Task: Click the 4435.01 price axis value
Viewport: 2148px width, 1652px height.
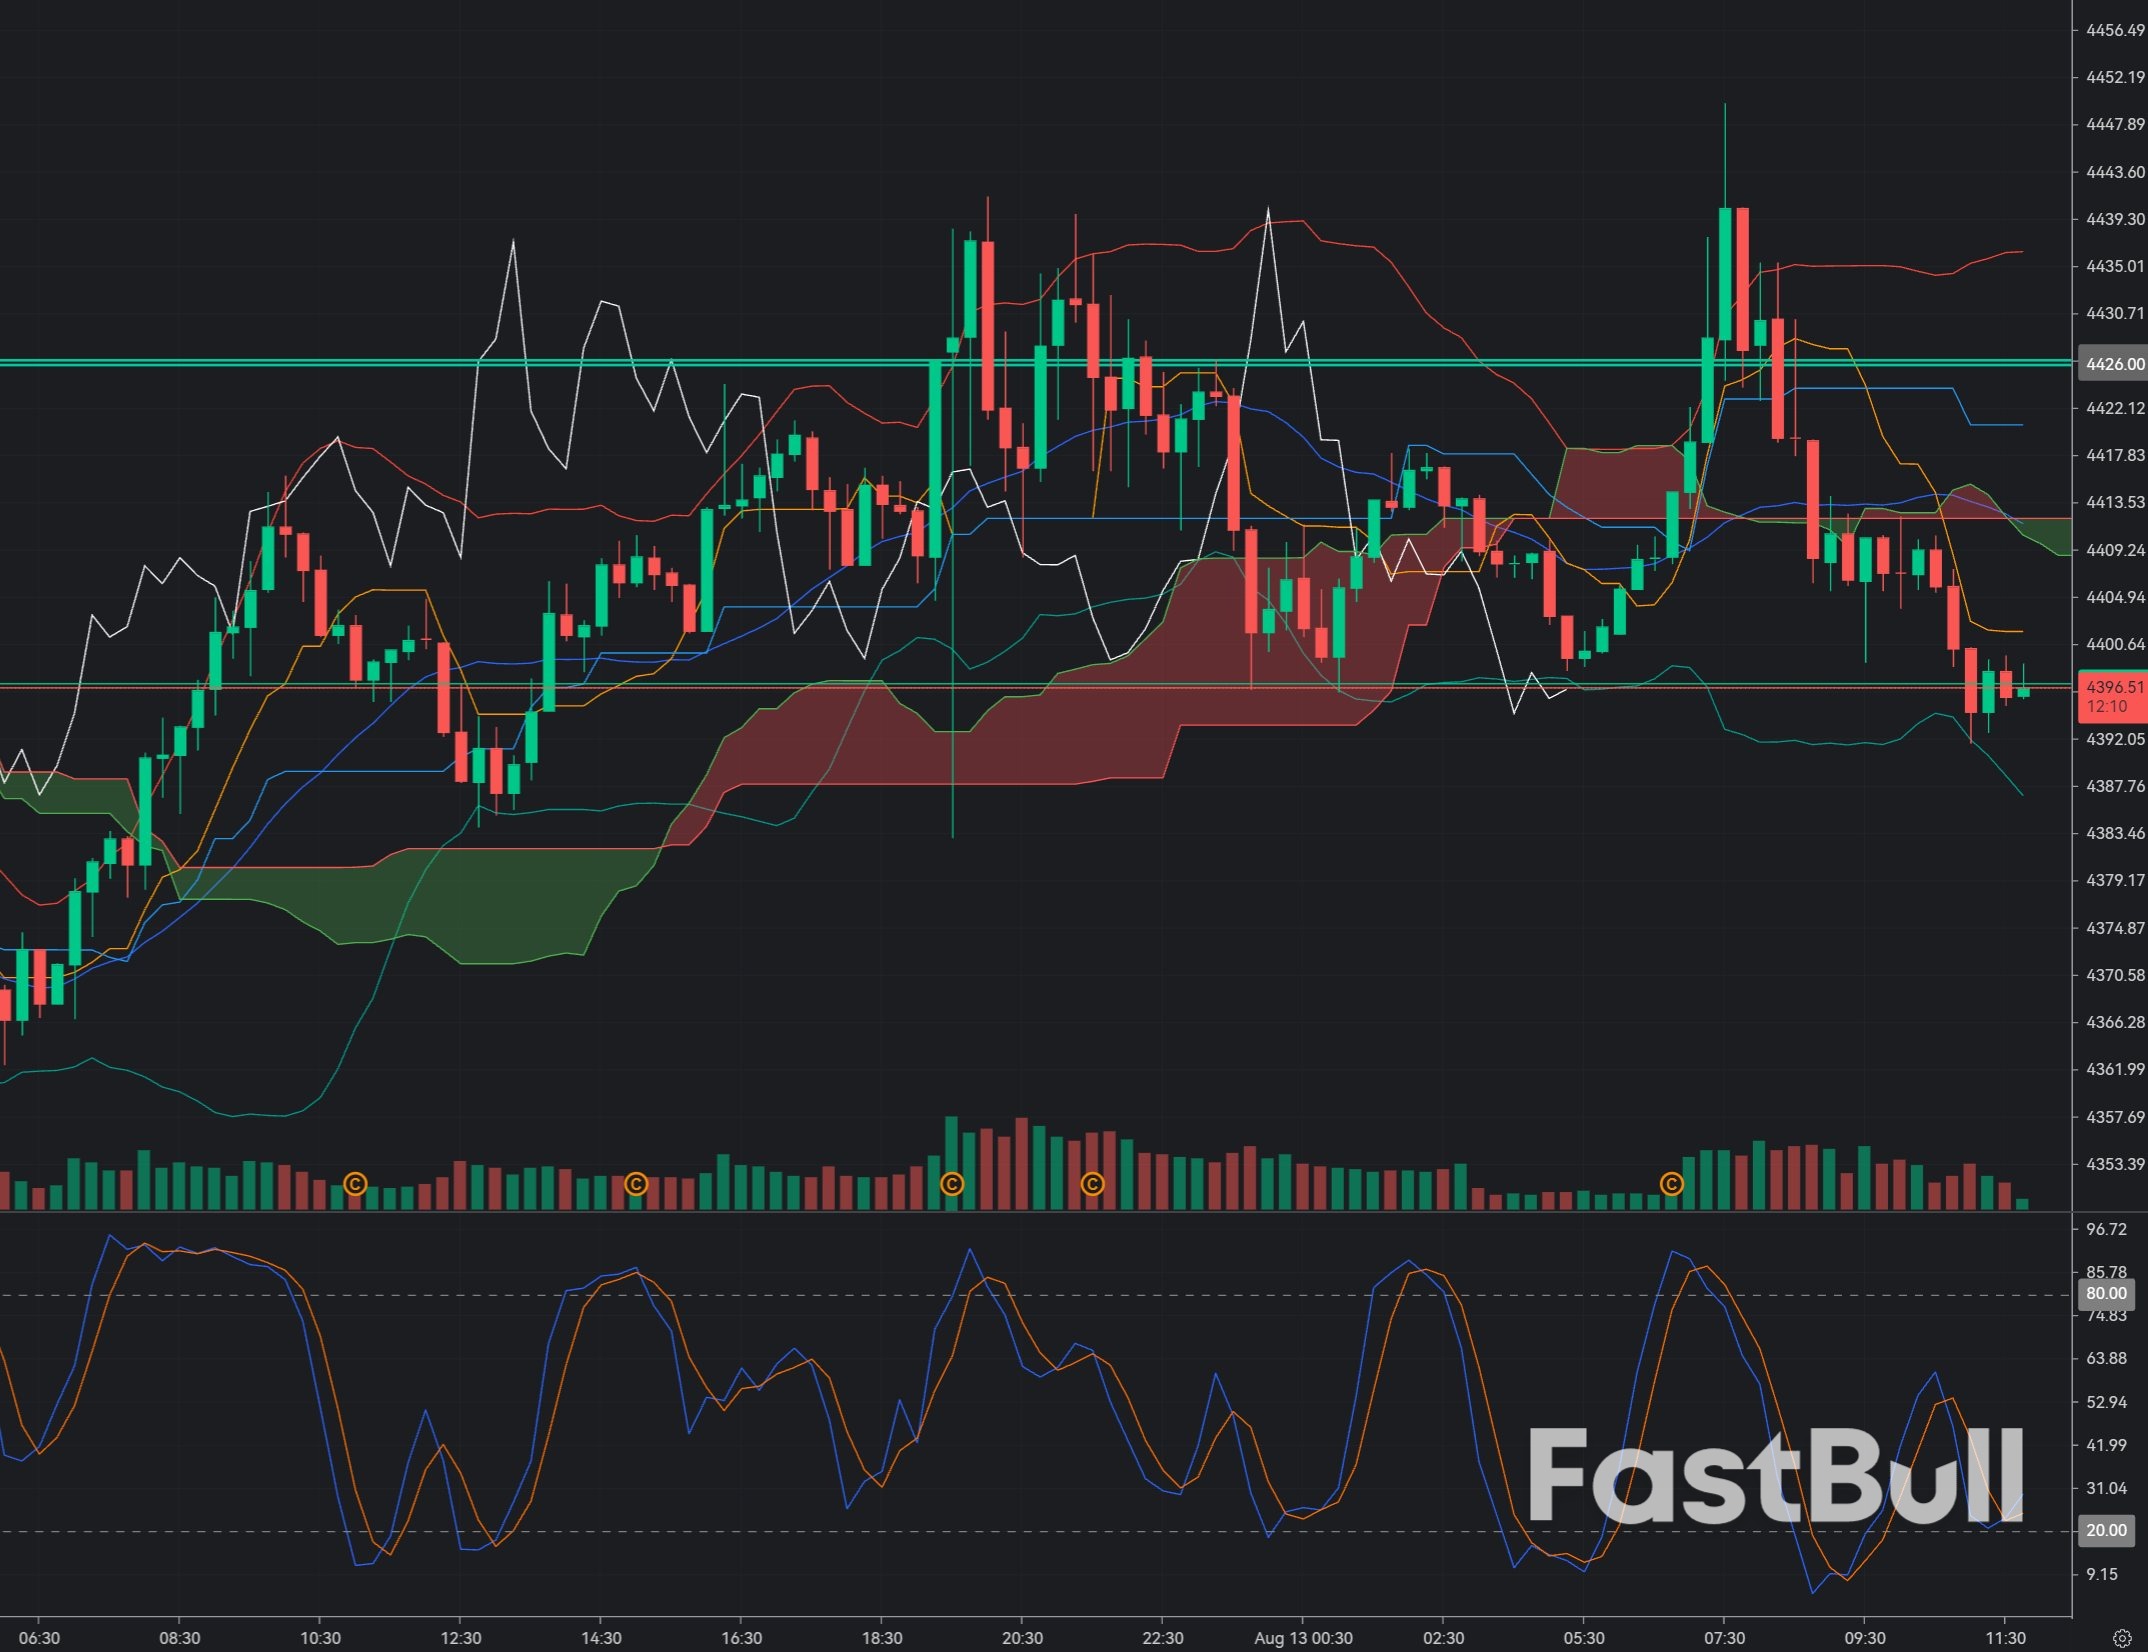Action: click(x=2115, y=266)
